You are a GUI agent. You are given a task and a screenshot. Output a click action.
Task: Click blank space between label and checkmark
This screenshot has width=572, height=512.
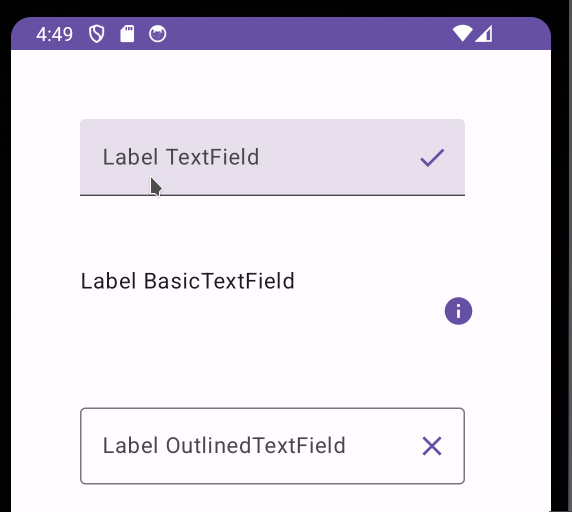click(x=339, y=157)
